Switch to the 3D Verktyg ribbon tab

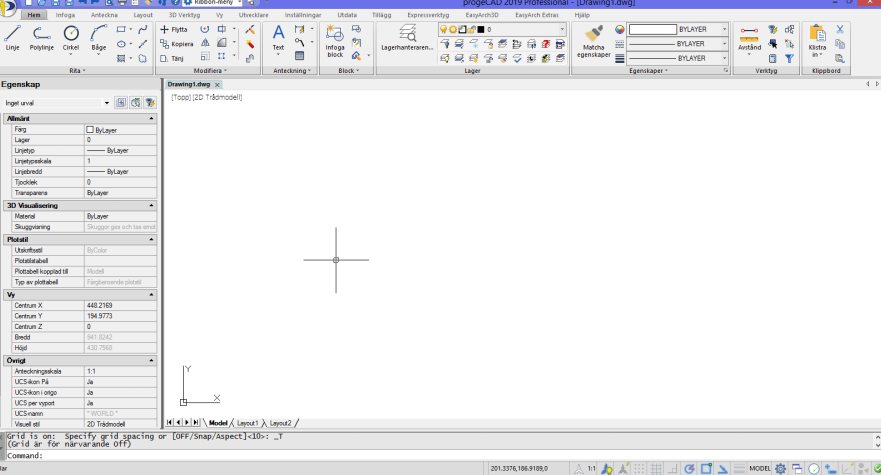[x=185, y=15]
